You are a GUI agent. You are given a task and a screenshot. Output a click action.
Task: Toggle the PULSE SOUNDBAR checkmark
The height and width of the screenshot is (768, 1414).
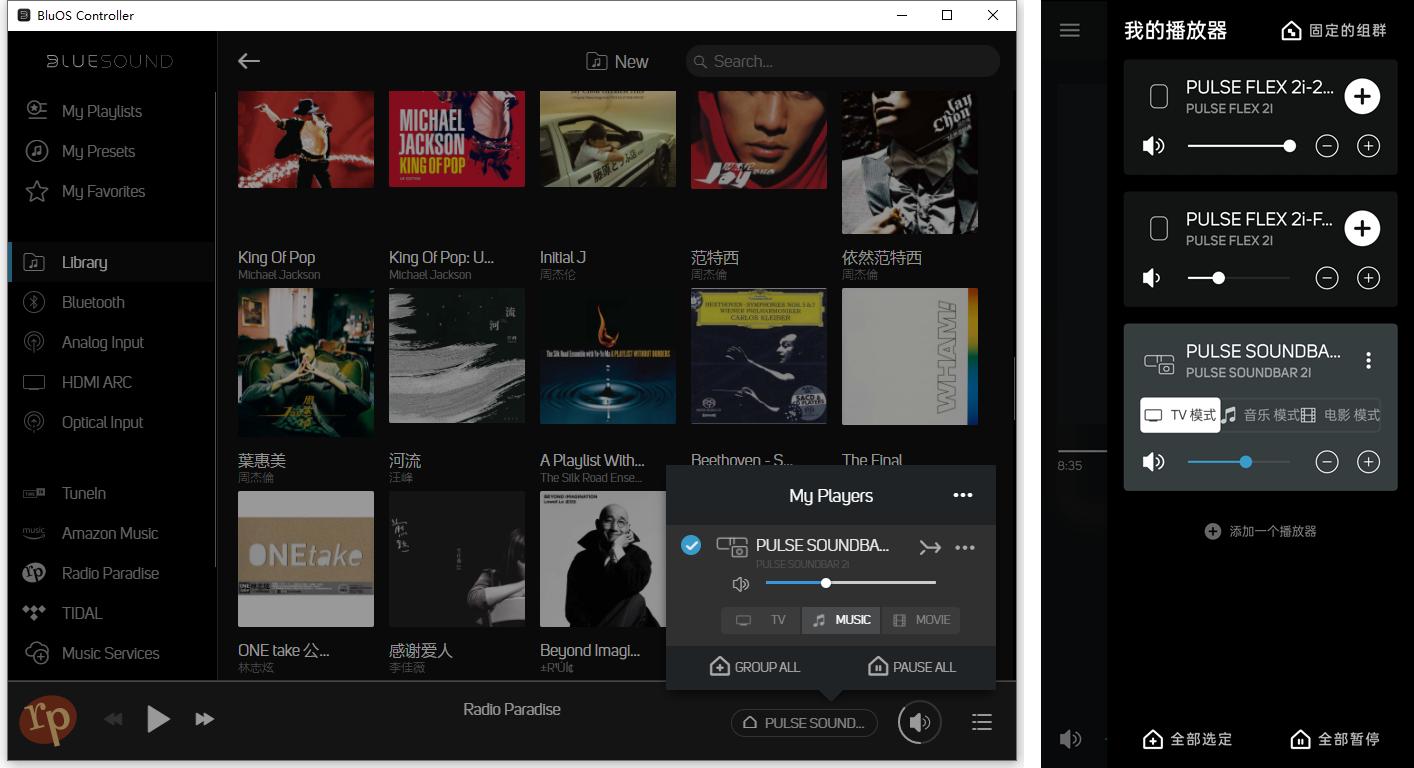(x=691, y=545)
